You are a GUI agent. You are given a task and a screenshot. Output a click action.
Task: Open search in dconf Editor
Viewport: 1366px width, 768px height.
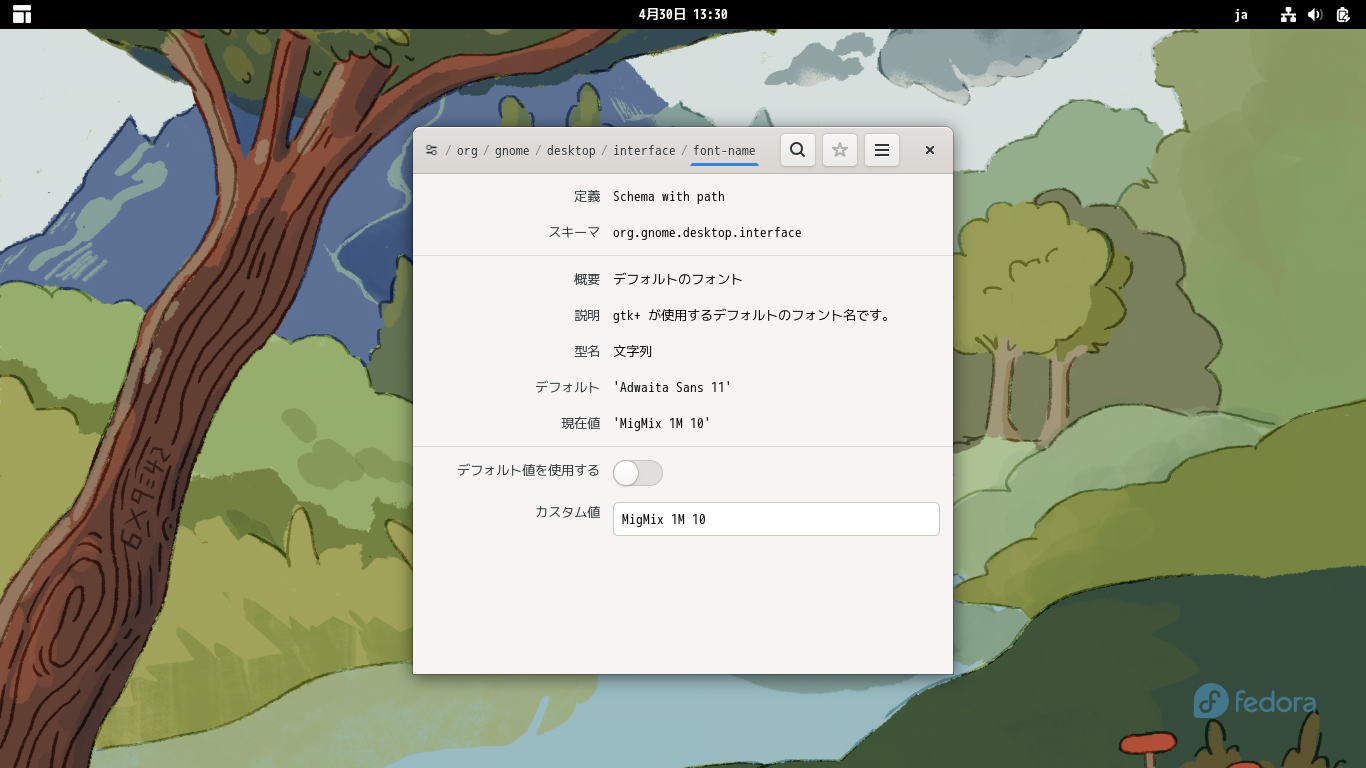pos(797,149)
